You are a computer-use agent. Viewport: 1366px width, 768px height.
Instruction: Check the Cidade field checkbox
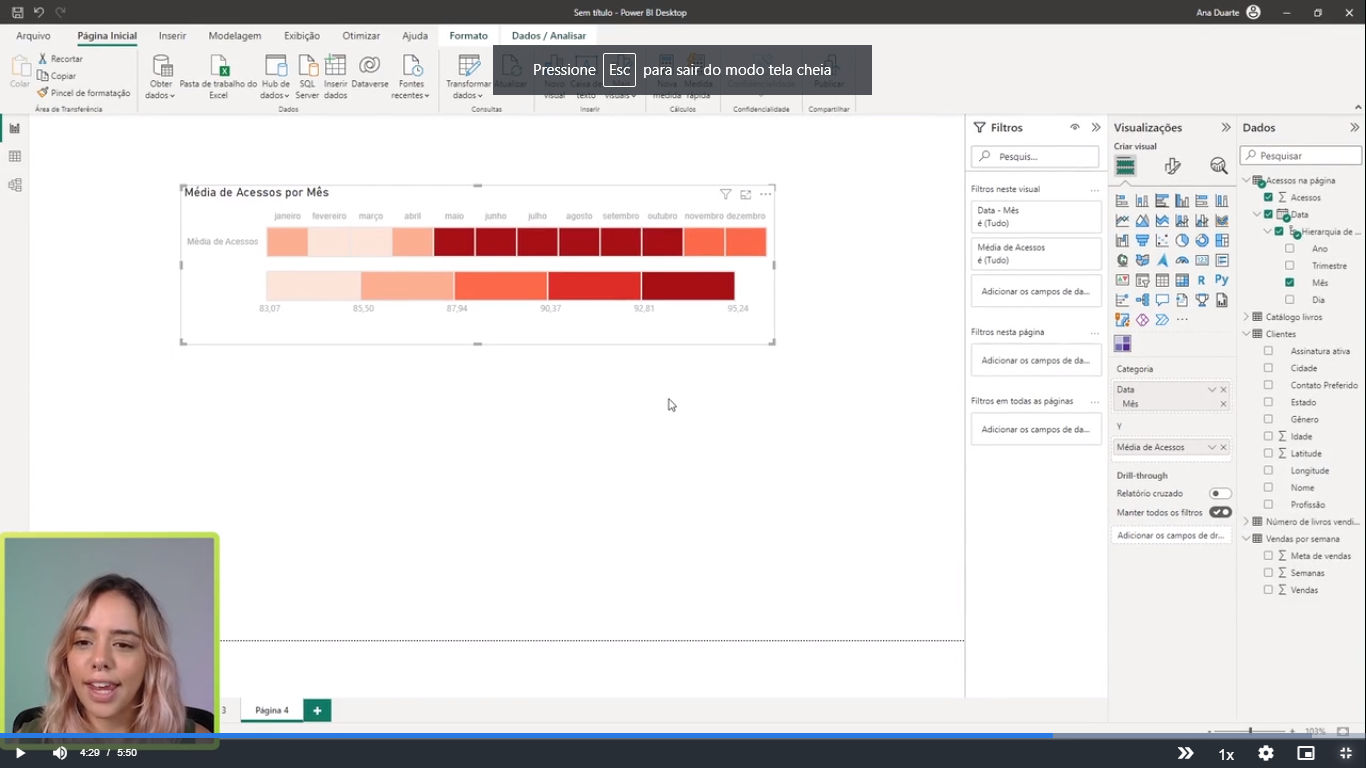click(x=1269, y=368)
